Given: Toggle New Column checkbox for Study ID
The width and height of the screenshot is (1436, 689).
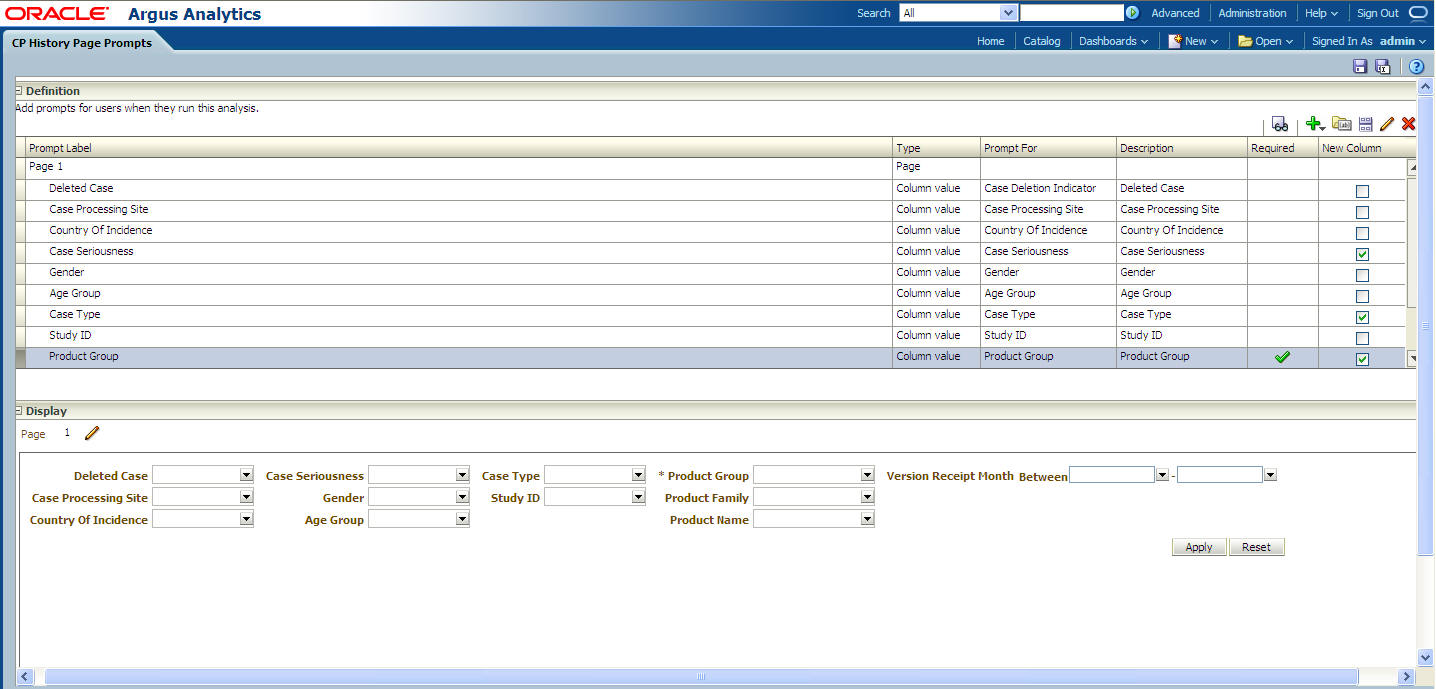Looking at the screenshot, I should tap(1362, 338).
